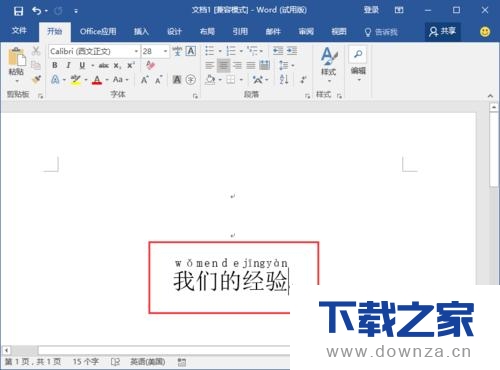
Task: Click the Increase Indent icon
Action: [x=292, y=51]
